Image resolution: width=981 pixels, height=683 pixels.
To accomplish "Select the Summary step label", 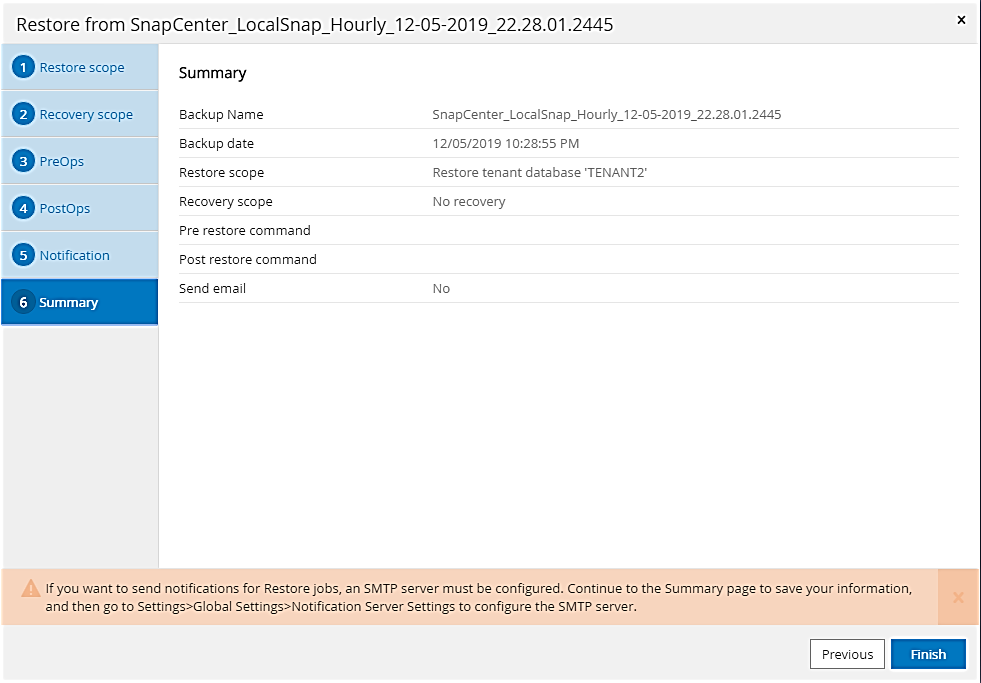I will point(69,303).
